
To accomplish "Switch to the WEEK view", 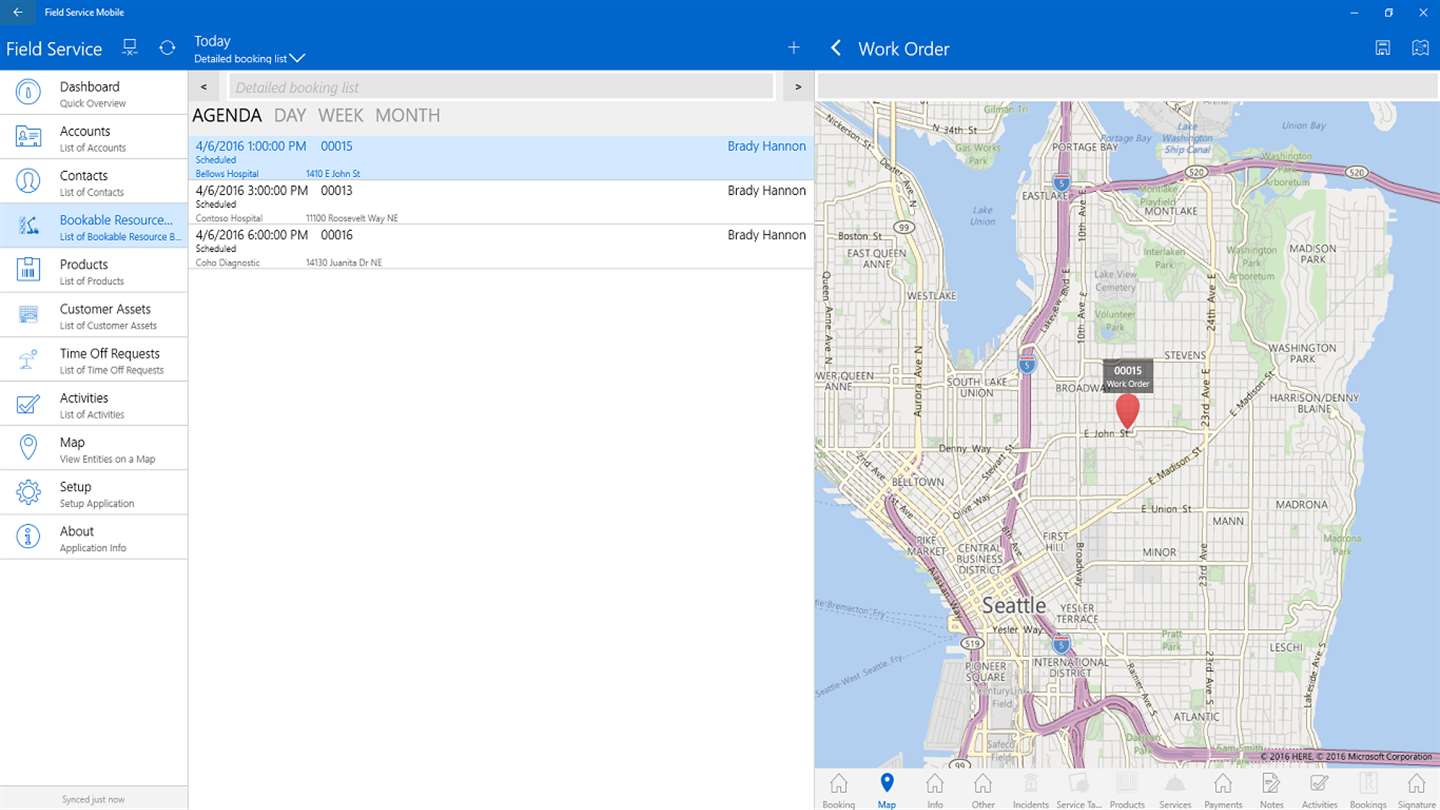I will [341, 115].
